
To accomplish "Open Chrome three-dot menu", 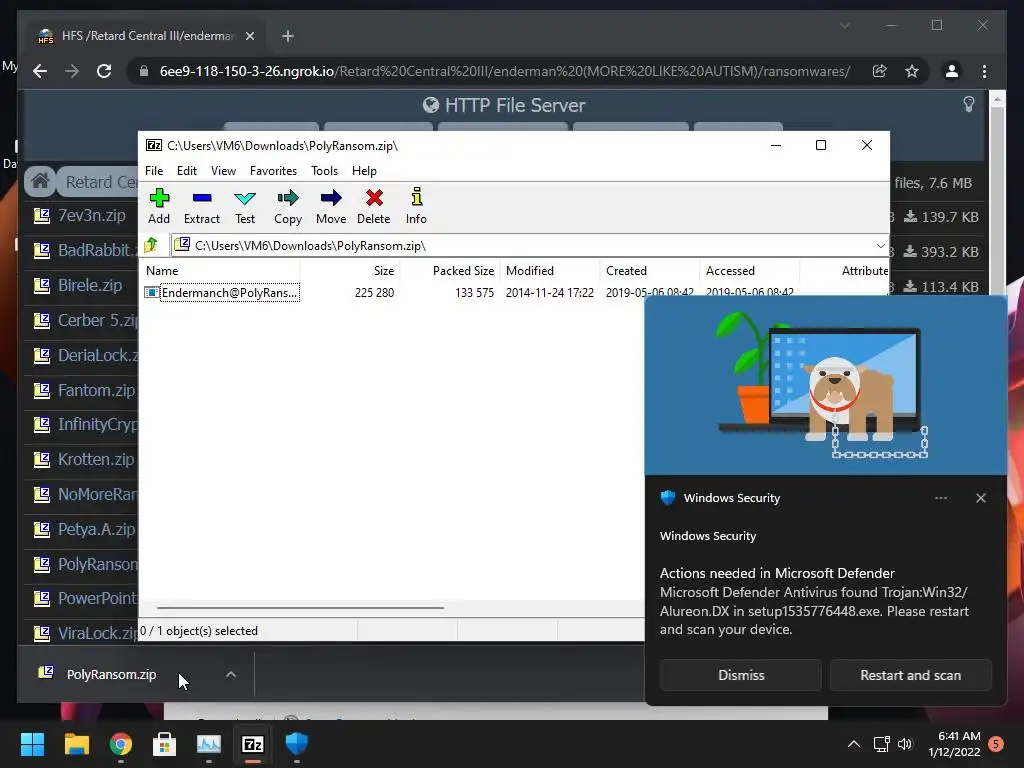I will 984,71.
